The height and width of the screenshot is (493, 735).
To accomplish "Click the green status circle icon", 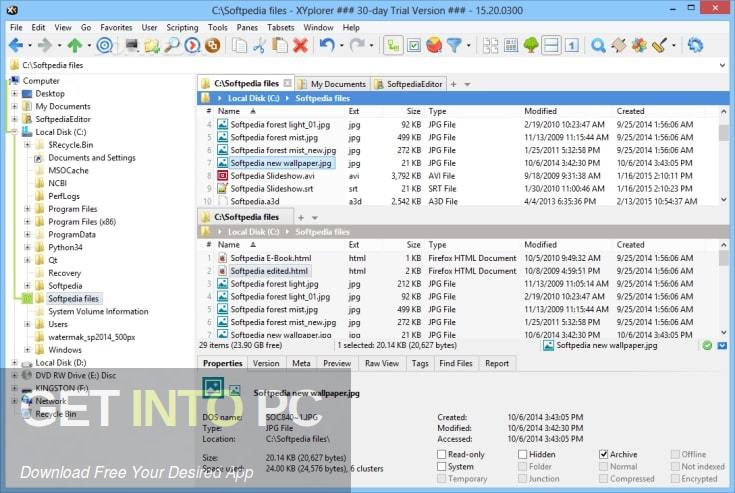I will pos(707,346).
